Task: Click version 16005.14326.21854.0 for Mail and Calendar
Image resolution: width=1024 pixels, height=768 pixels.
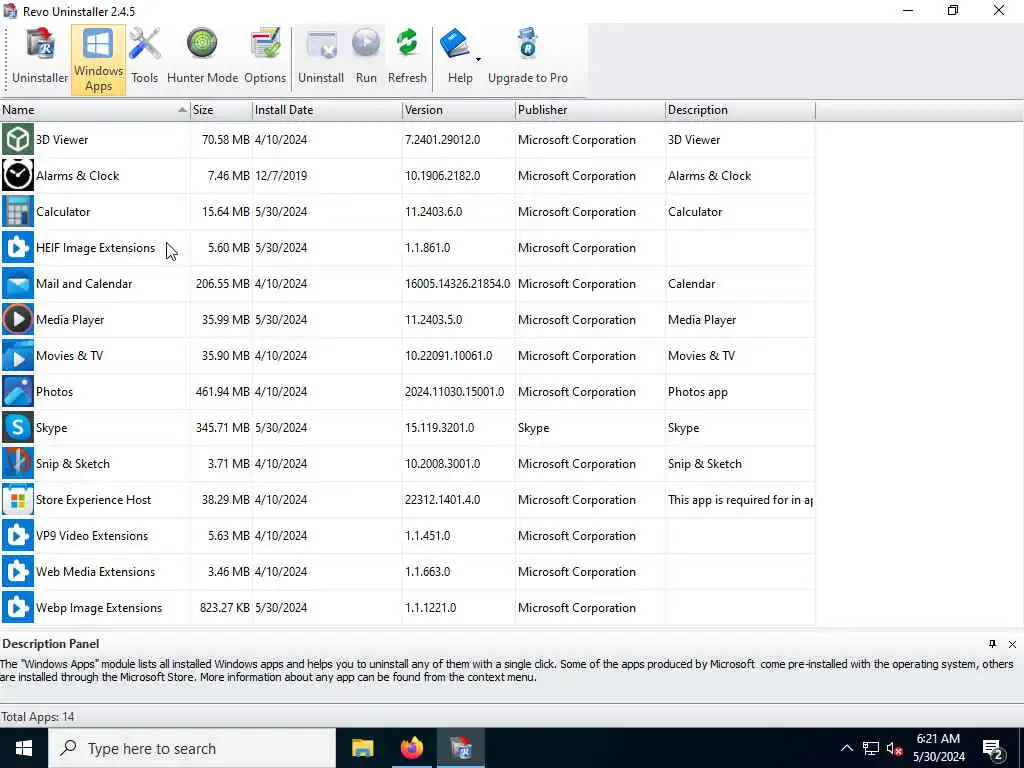Action: pos(457,283)
